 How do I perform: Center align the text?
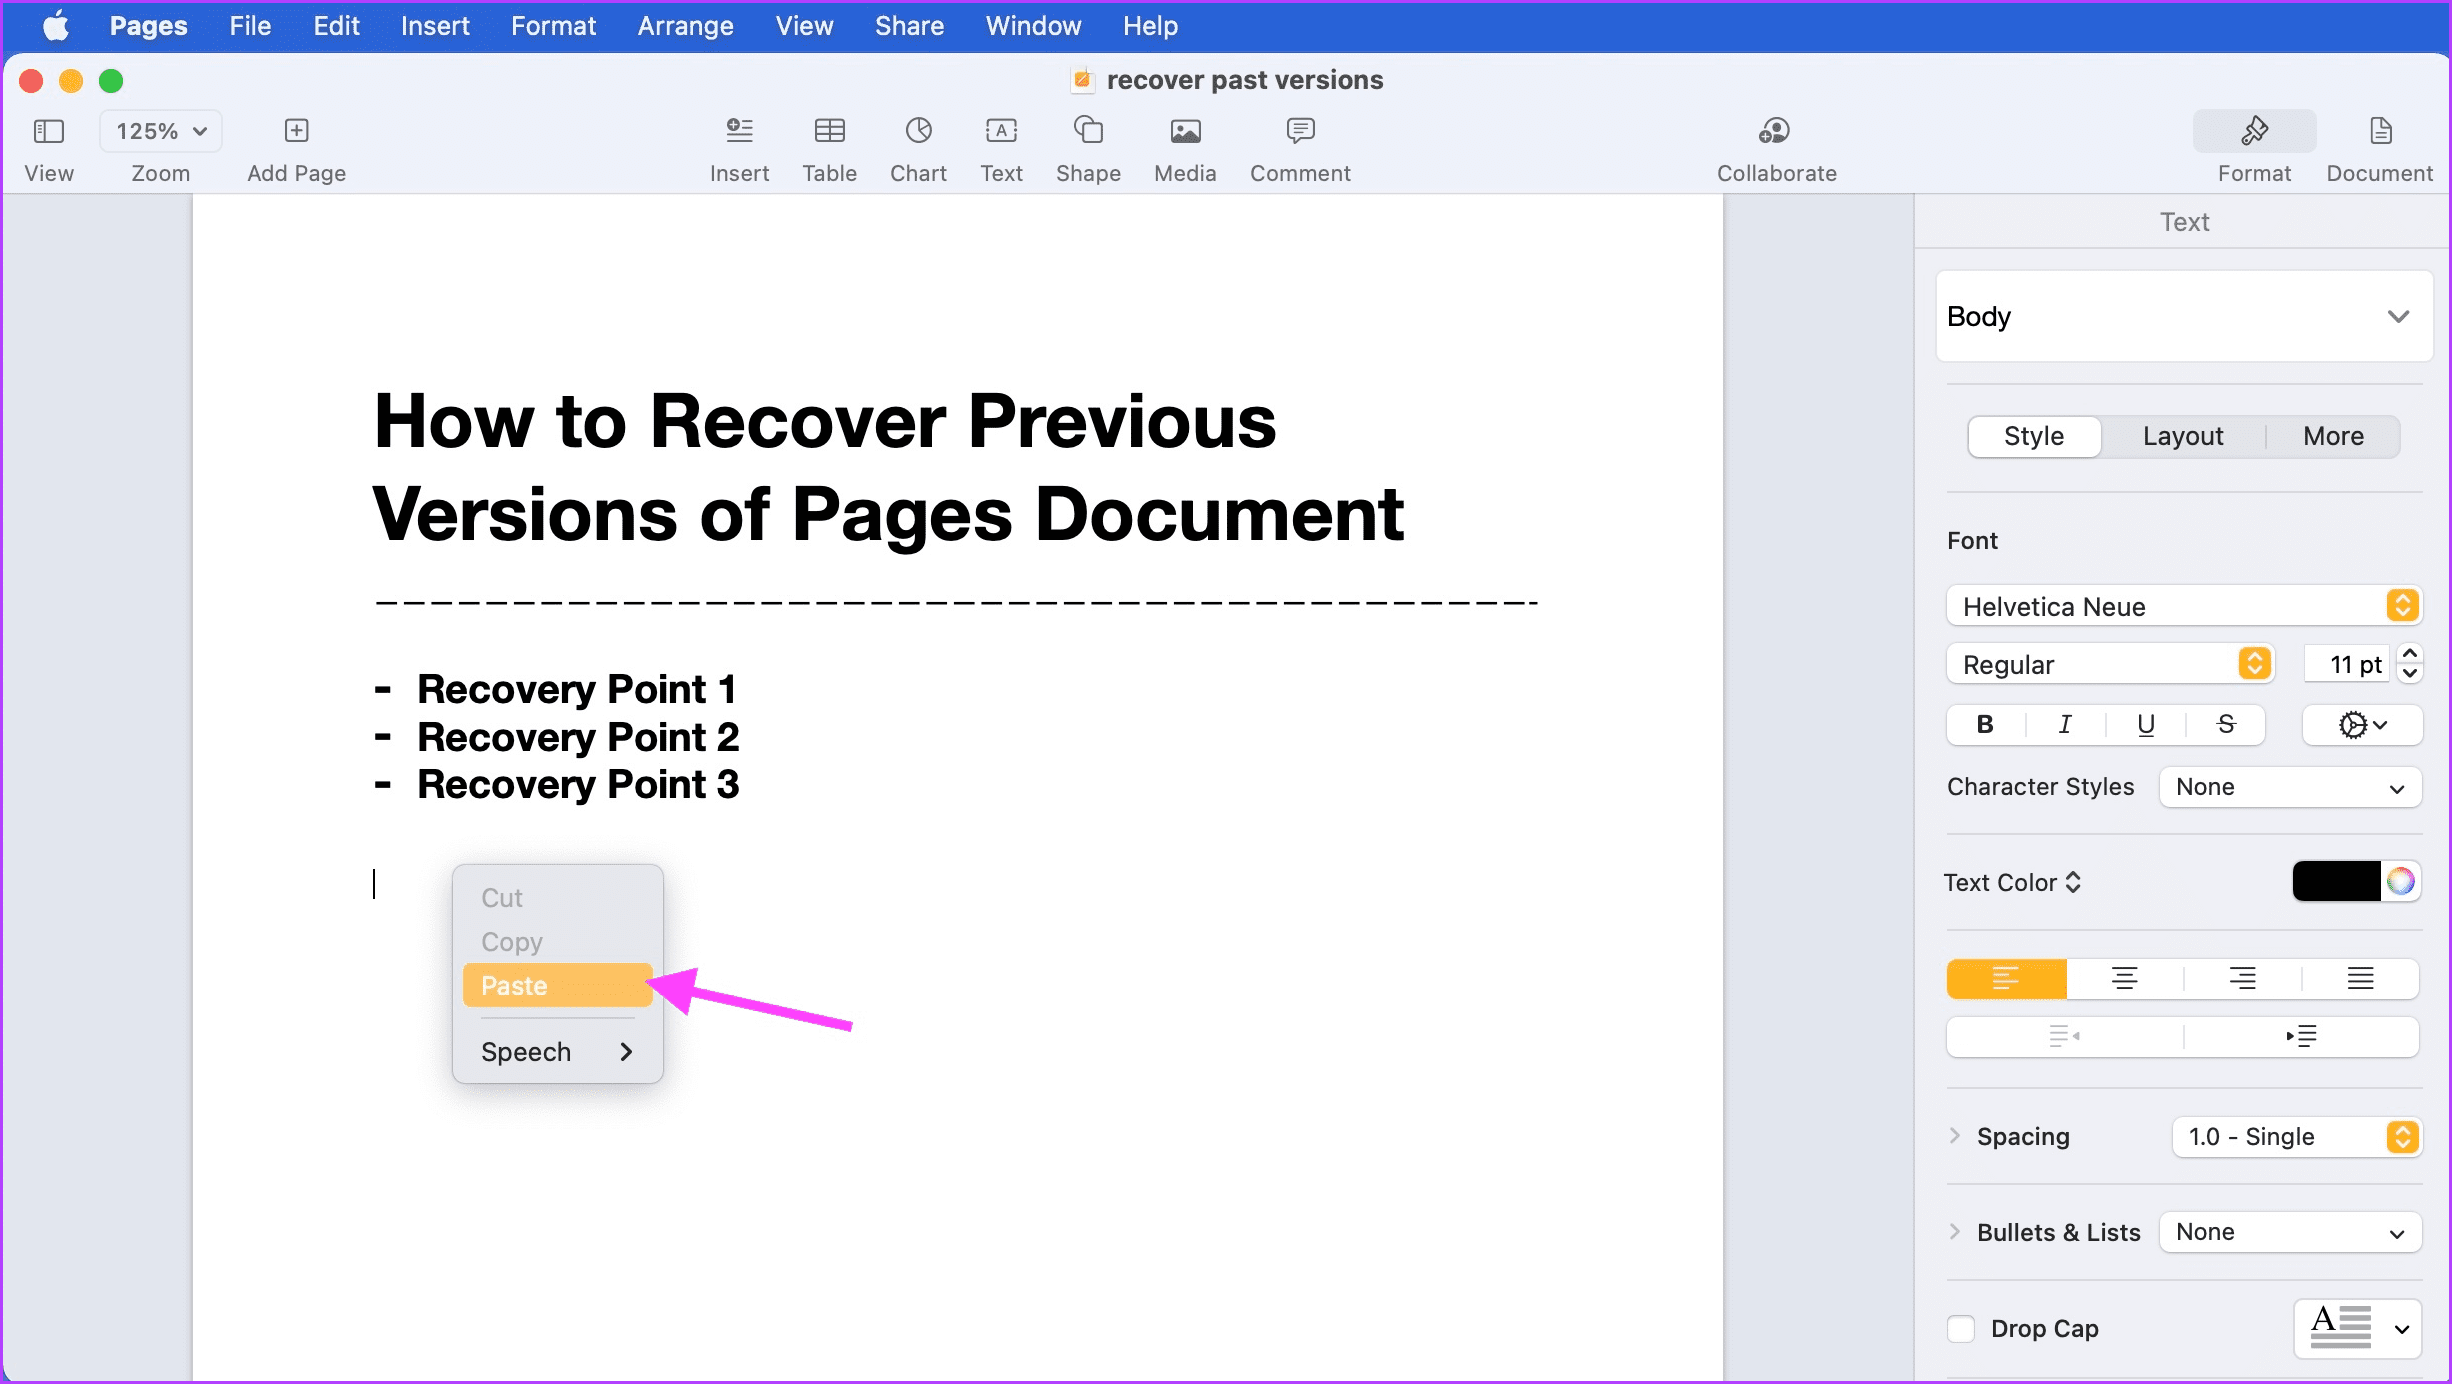(x=2124, y=979)
